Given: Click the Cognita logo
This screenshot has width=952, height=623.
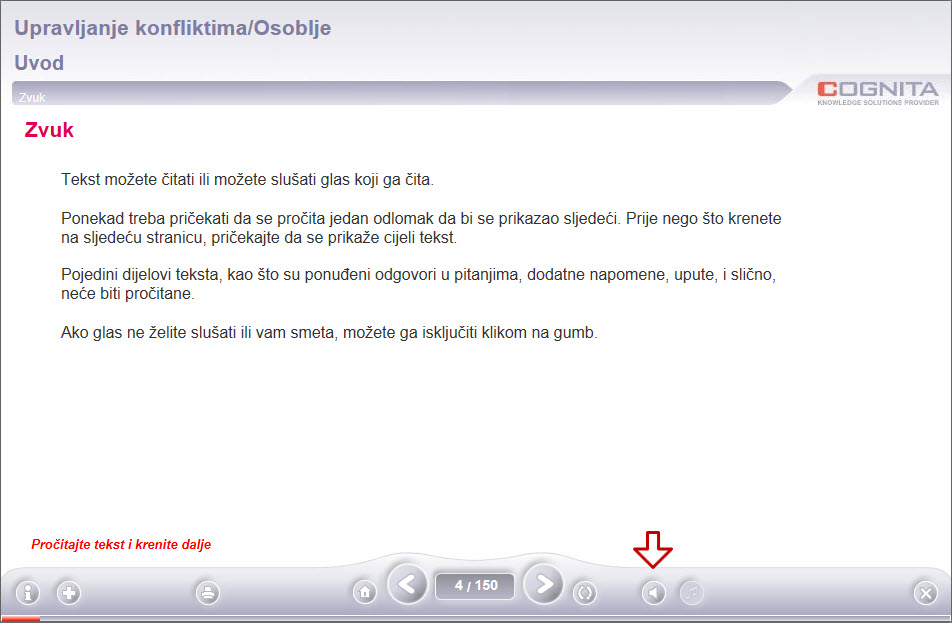Looking at the screenshot, I should (x=877, y=91).
